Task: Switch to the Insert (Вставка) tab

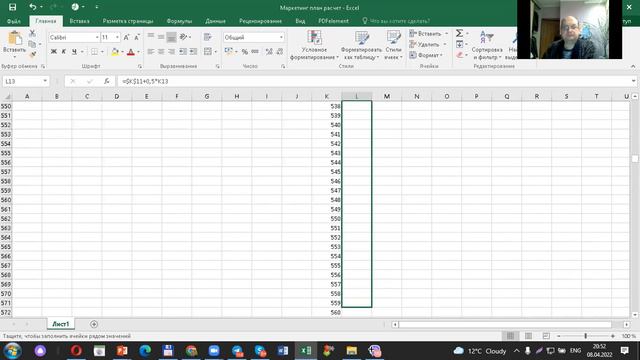Action: (79, 21)
